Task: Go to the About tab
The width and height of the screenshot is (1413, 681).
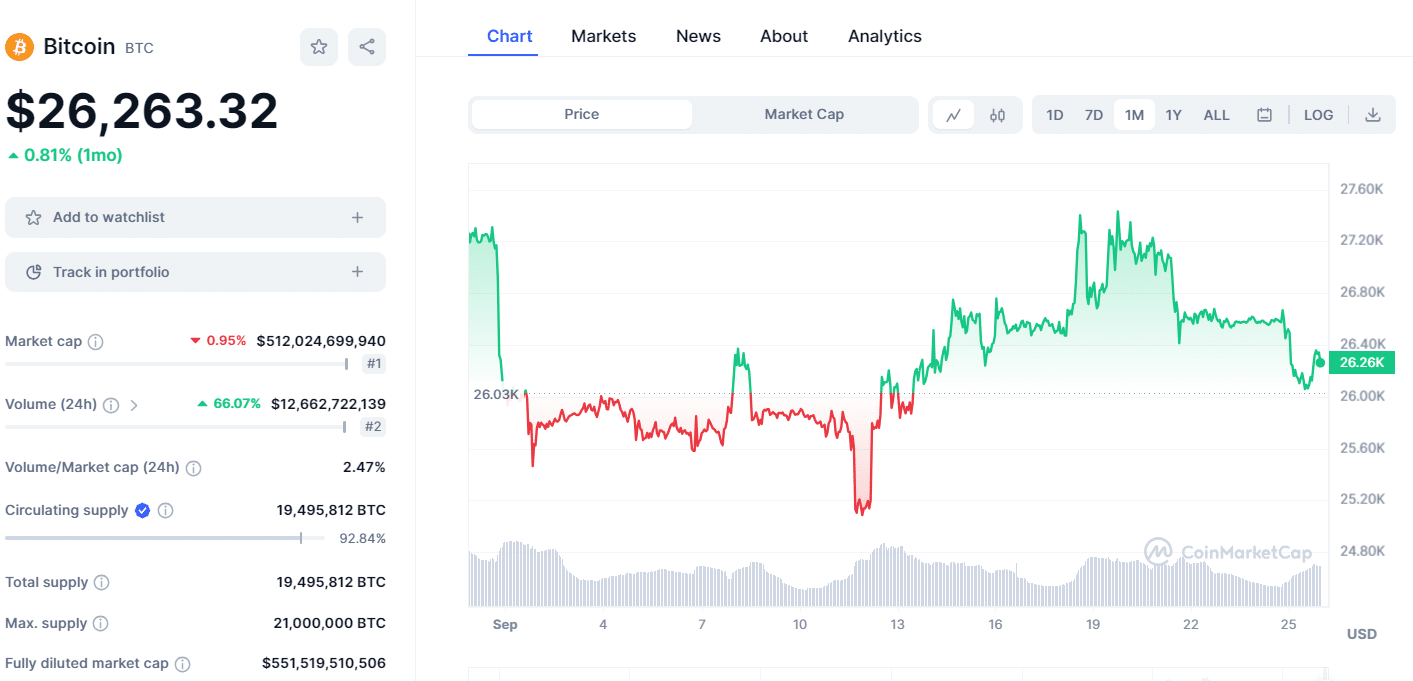Action: pyautogui.click(x=784, y=36)
